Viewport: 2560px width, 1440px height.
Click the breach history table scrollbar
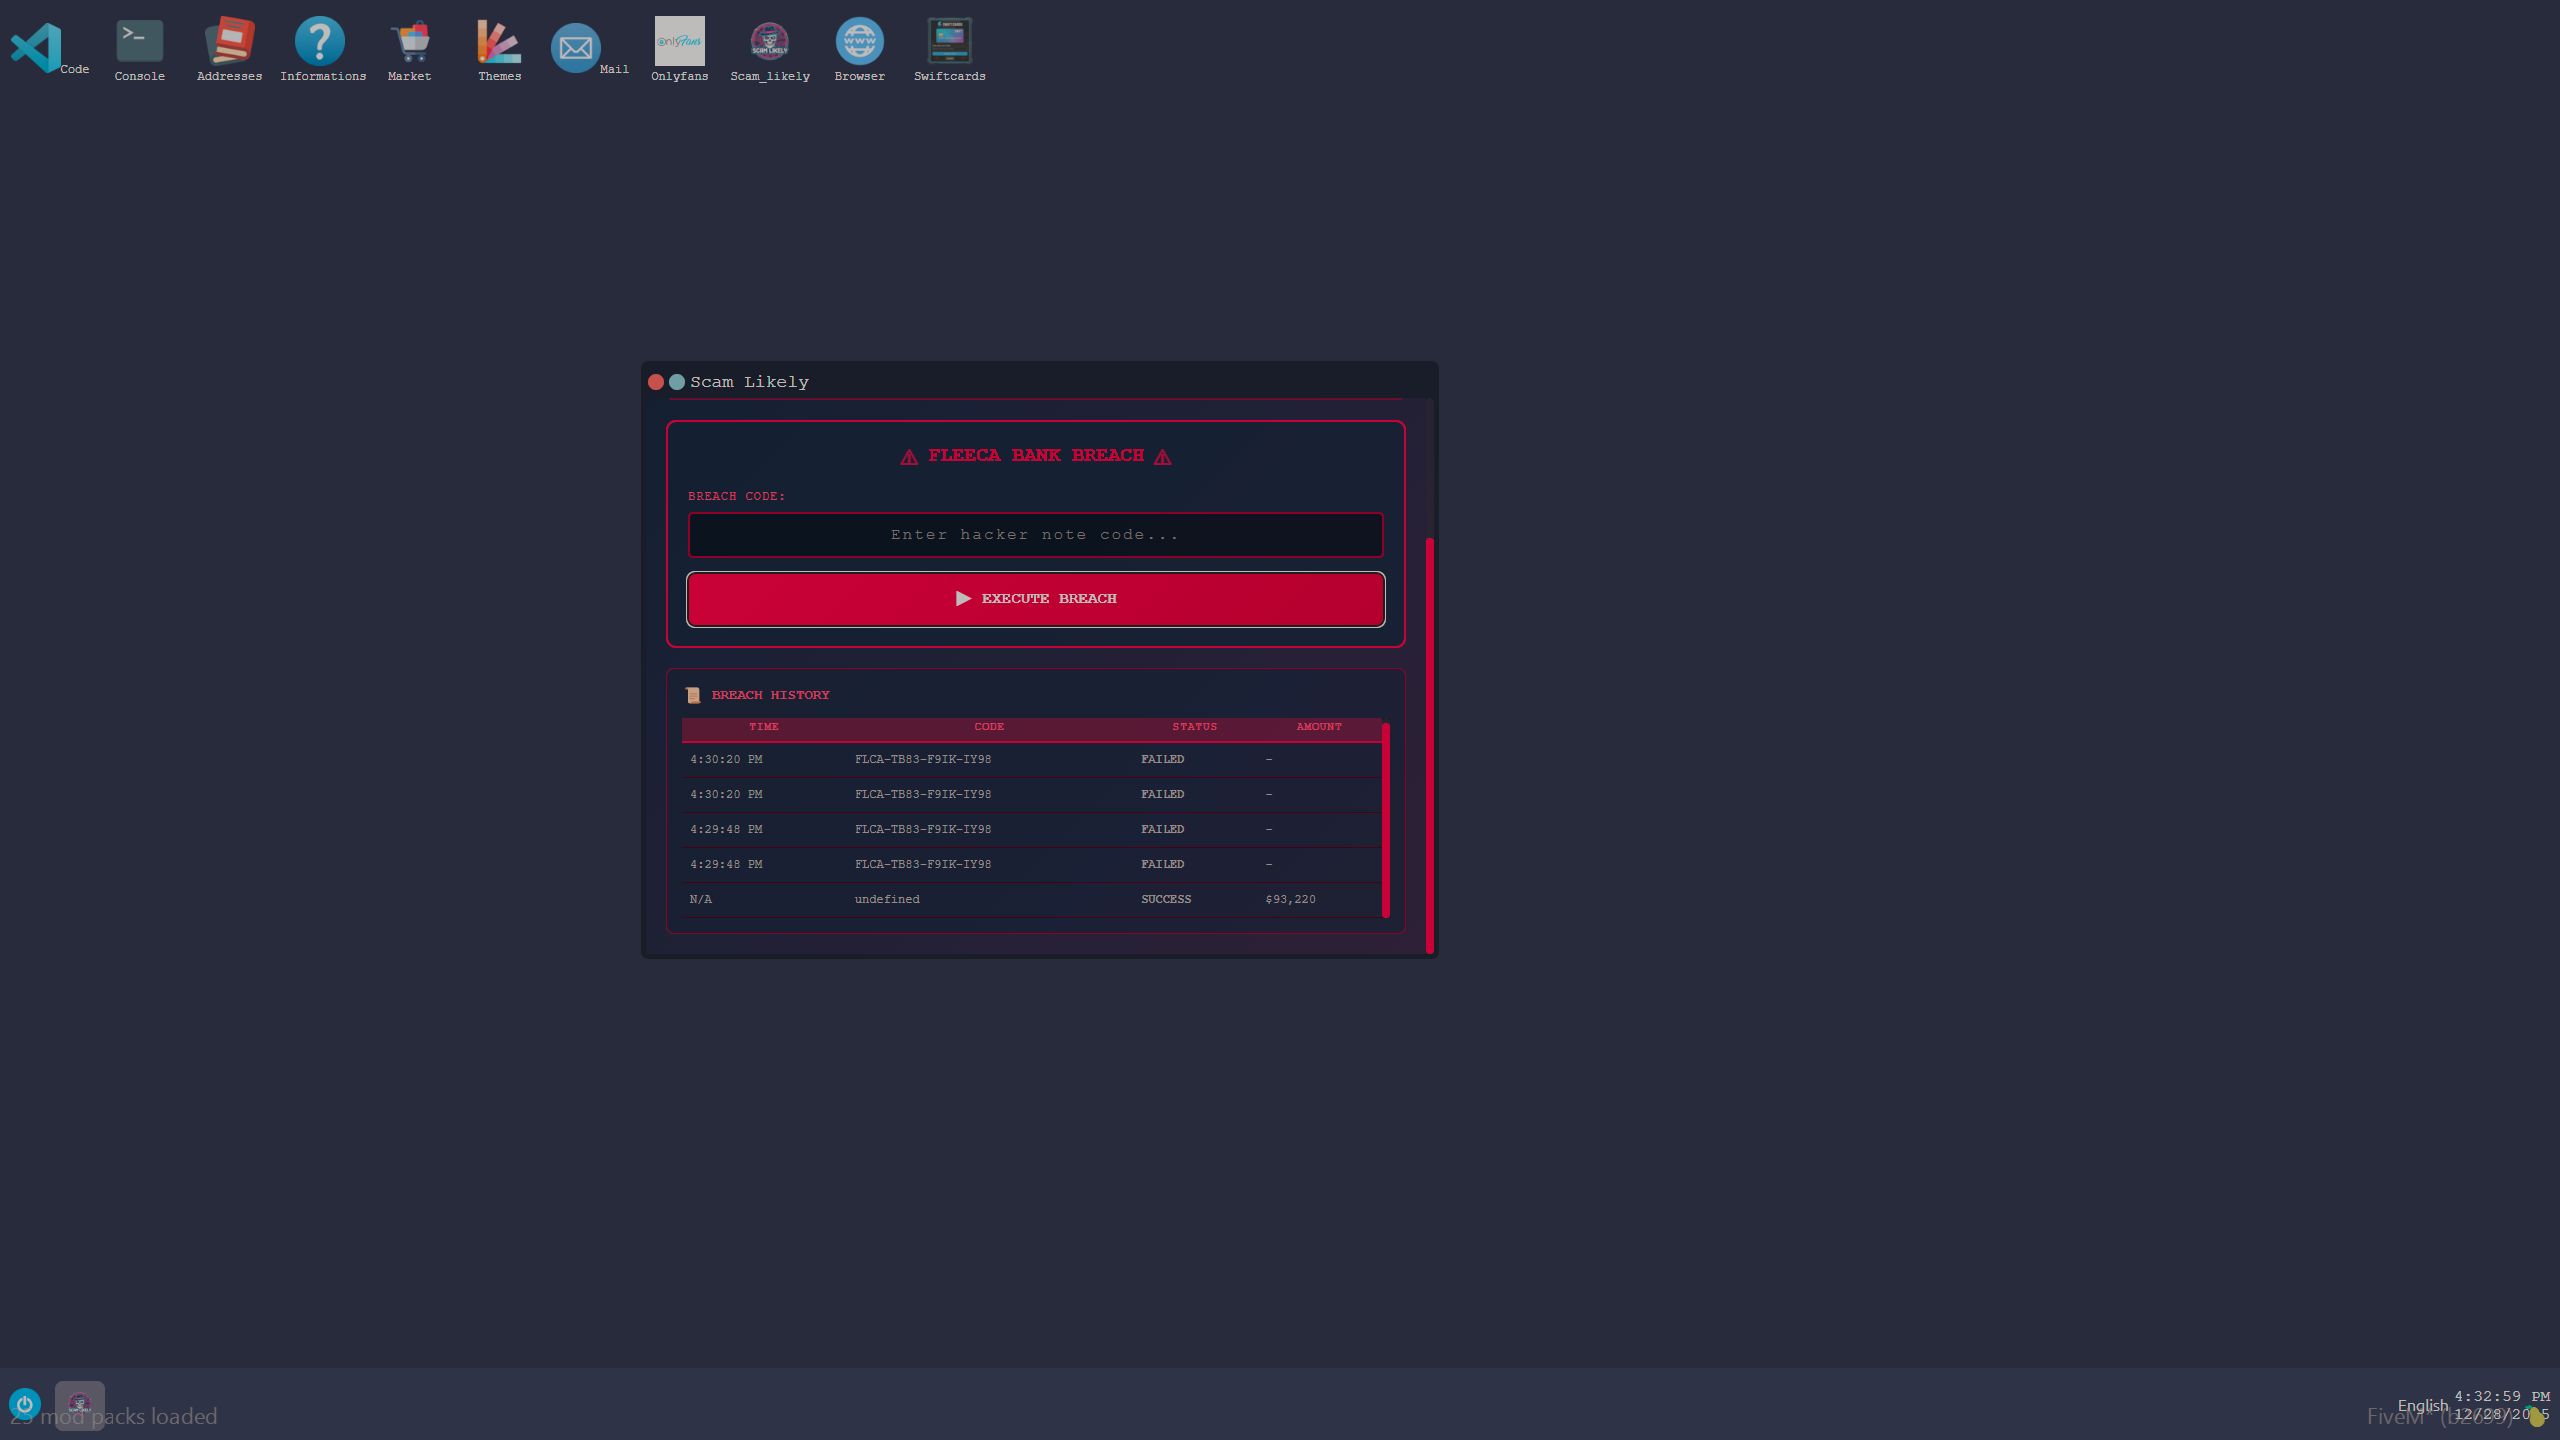point(1386,819)
